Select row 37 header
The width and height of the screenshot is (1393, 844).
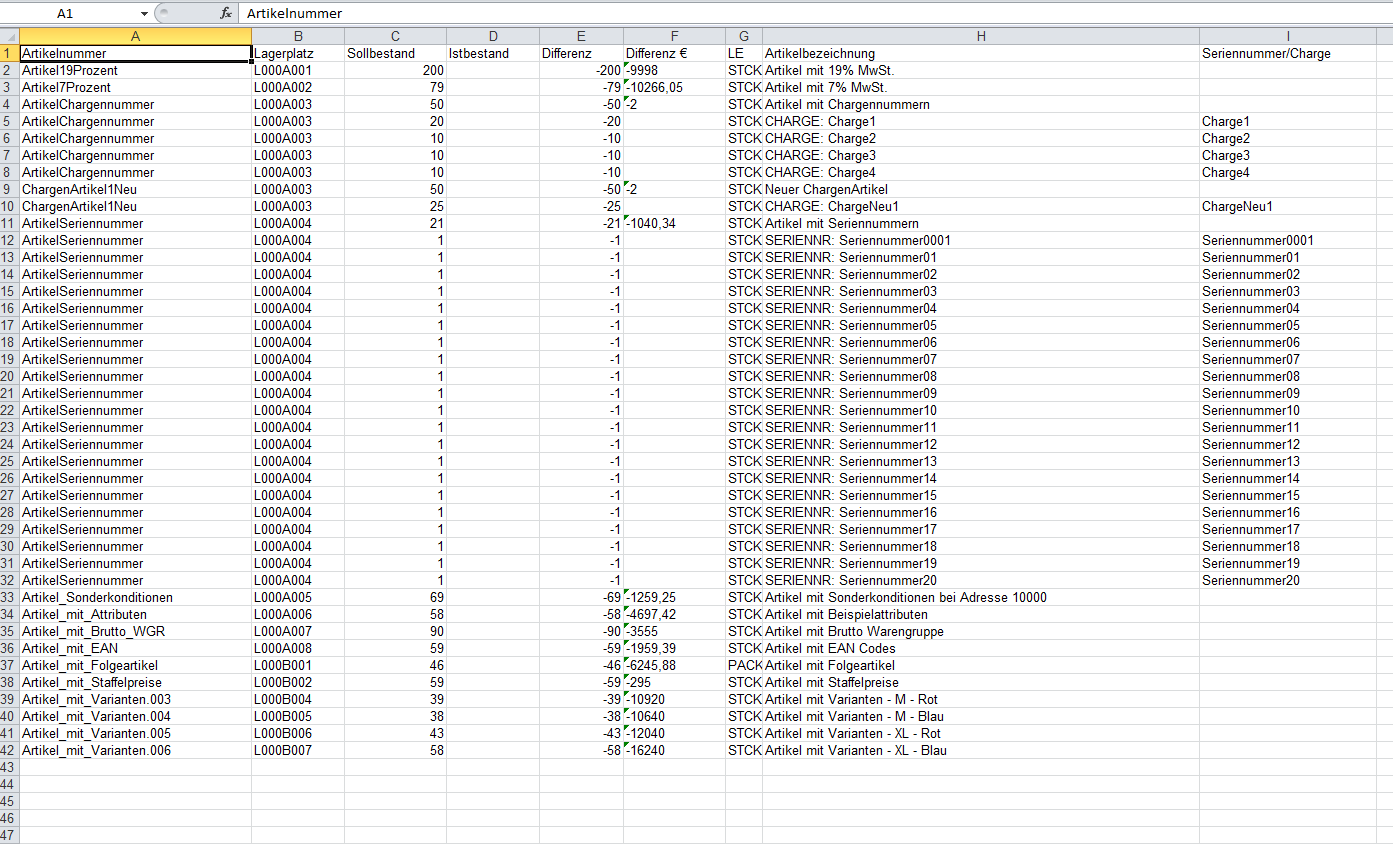(x=9, y=665)
